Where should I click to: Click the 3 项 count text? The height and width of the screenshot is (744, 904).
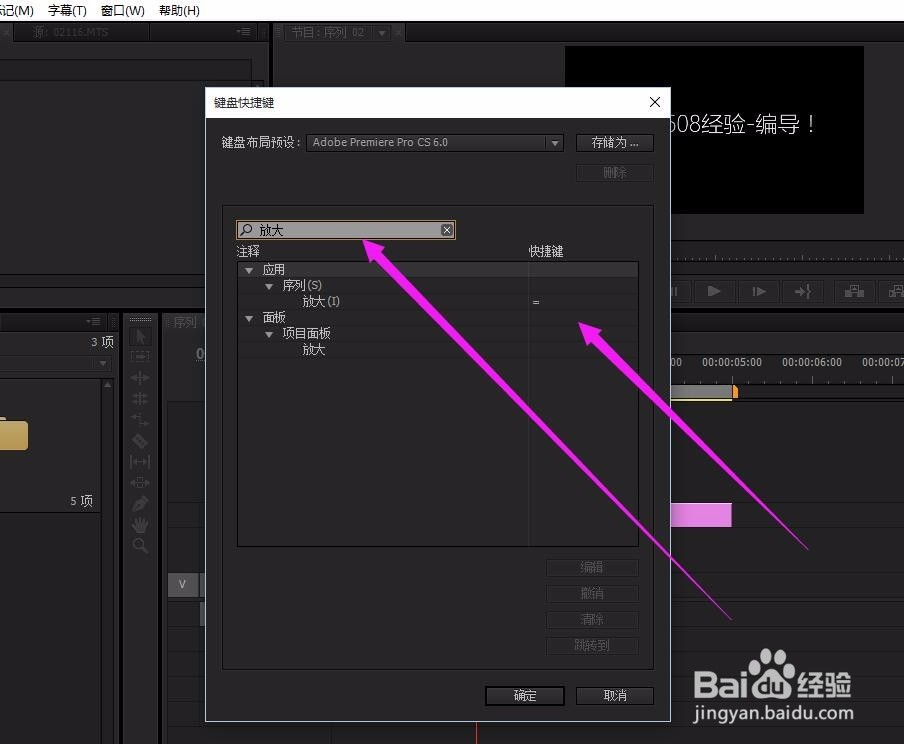[102, 342]
